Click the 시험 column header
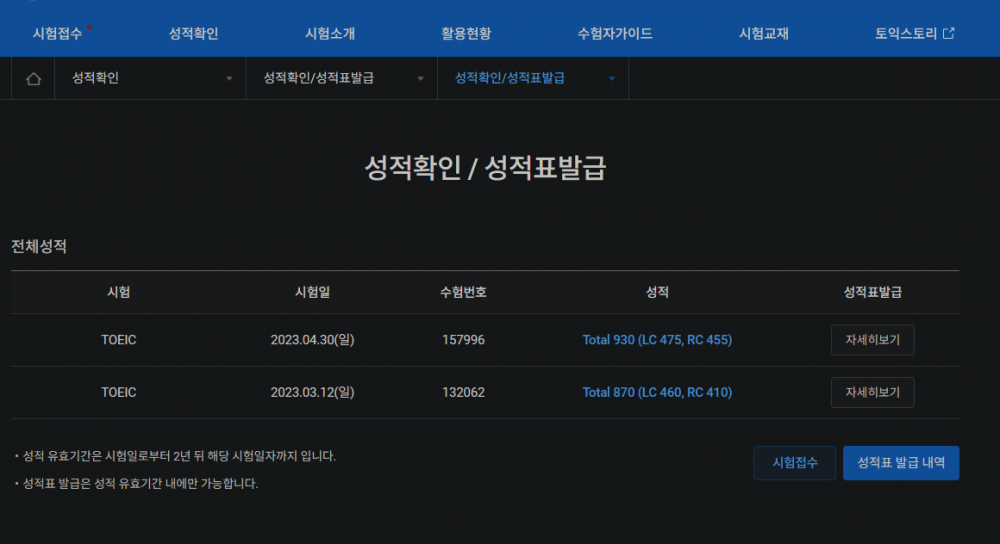 (119, 292)
